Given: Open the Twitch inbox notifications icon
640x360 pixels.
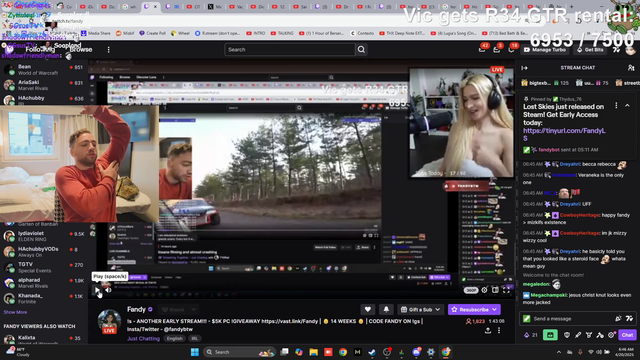Looking at the screenshot, I should (497, 49).
